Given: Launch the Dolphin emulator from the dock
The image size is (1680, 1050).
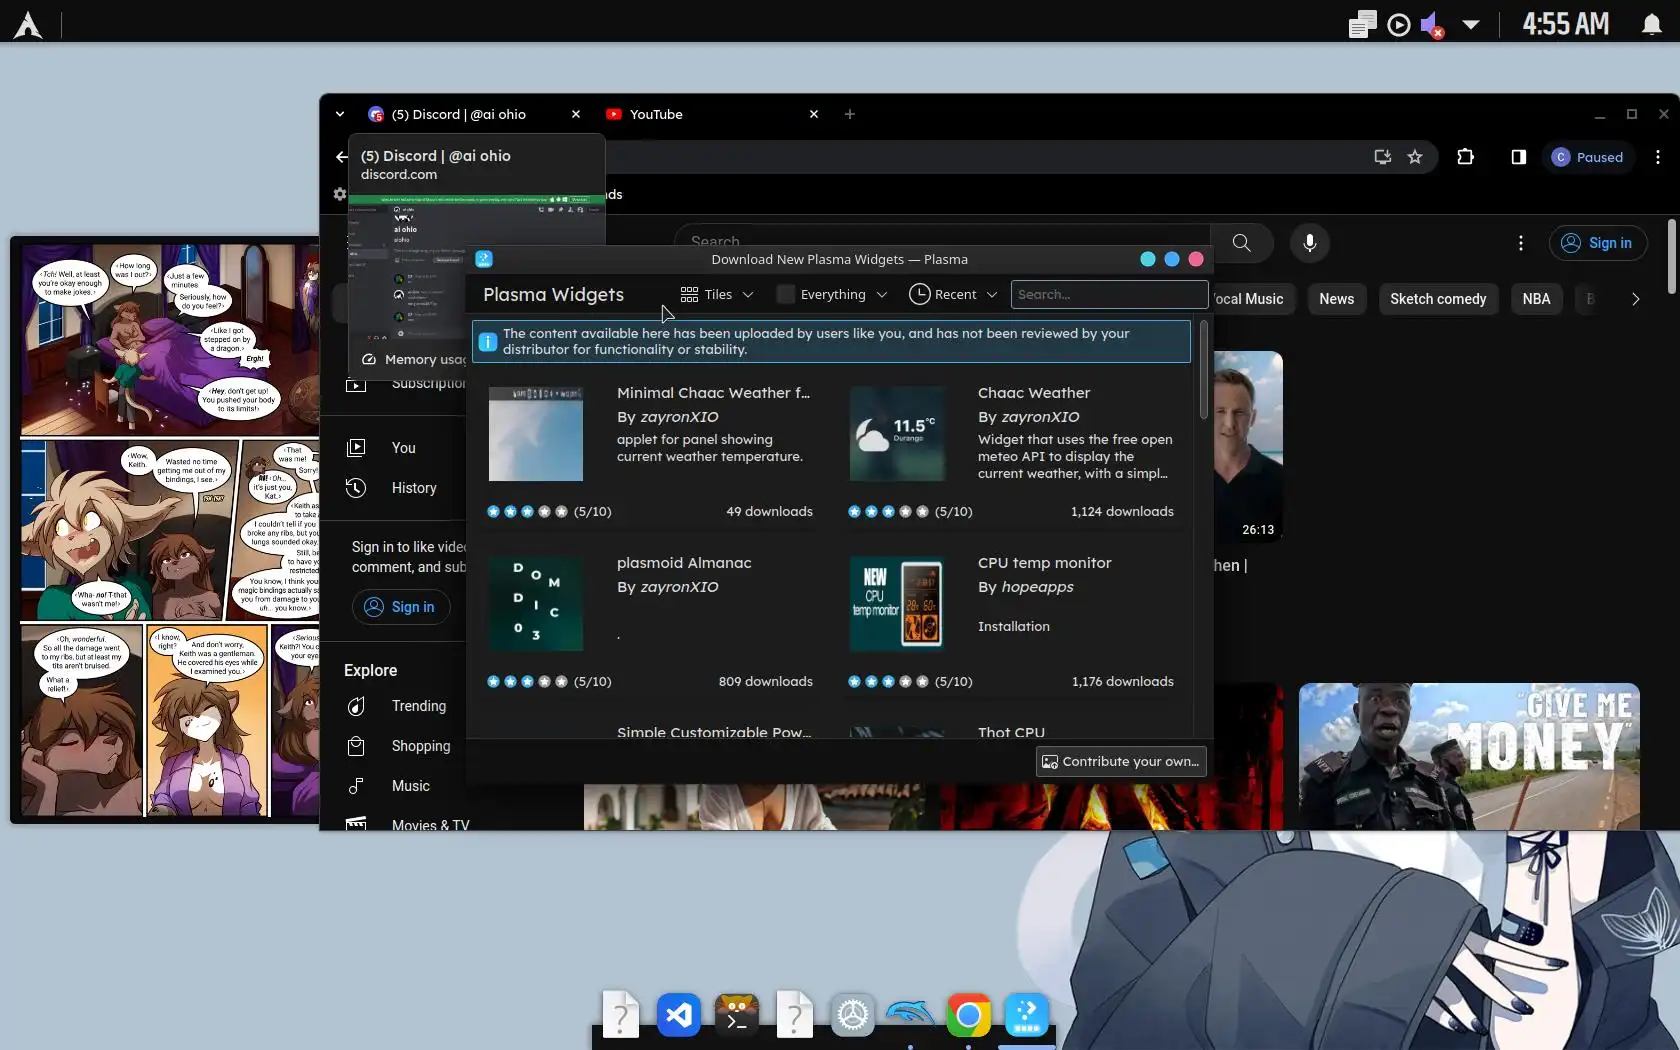Looking at the screenshot, I should click(x=910, y=1016).
